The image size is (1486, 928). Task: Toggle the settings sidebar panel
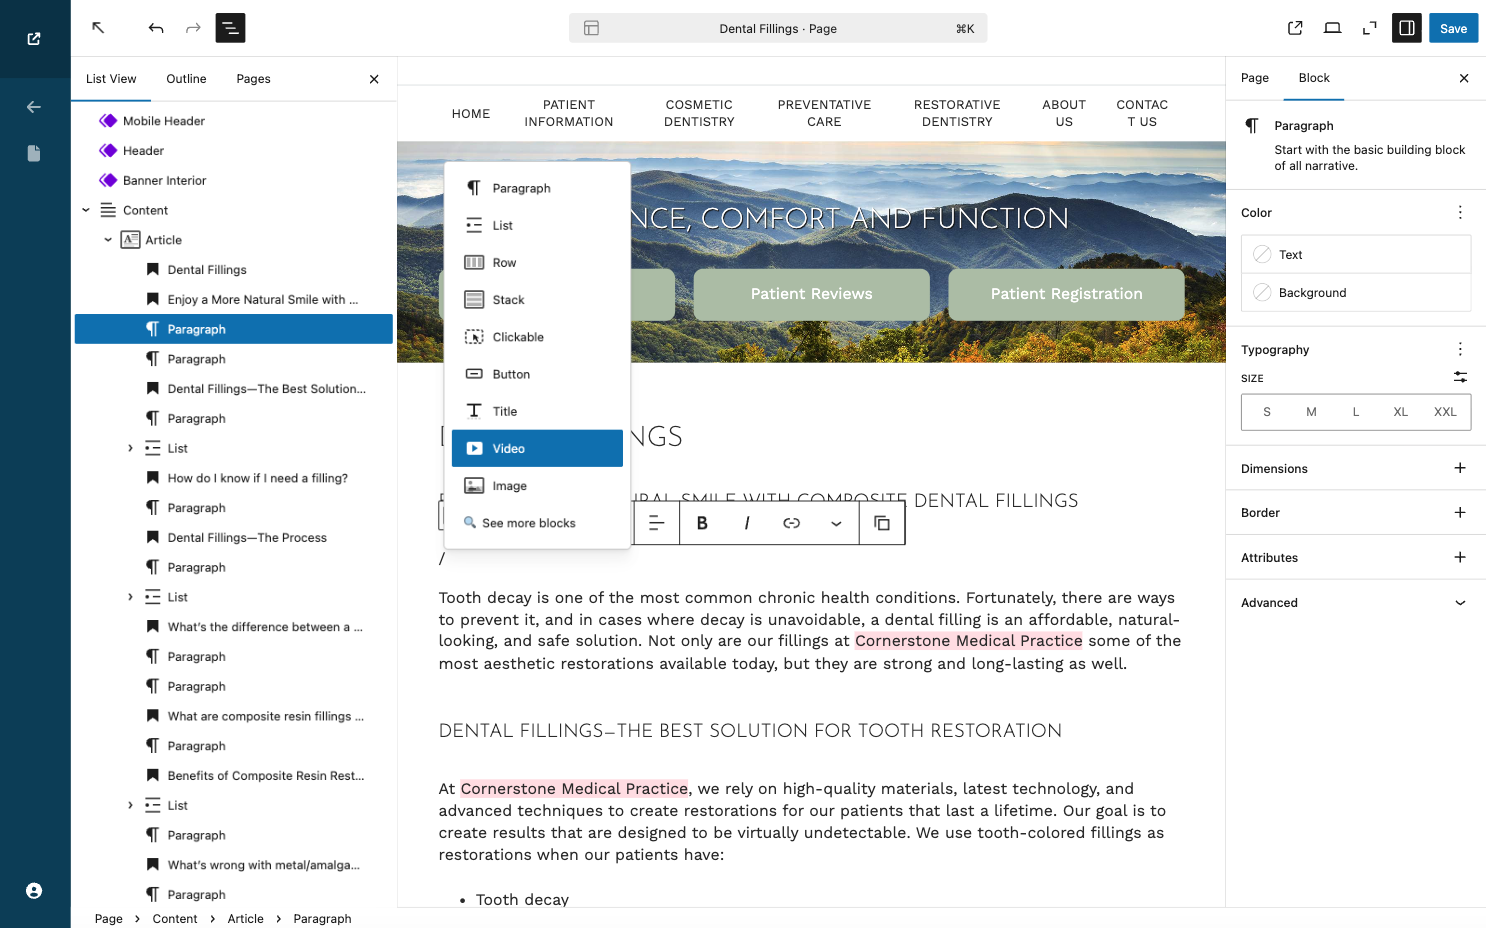click(x=1407, y=28)
